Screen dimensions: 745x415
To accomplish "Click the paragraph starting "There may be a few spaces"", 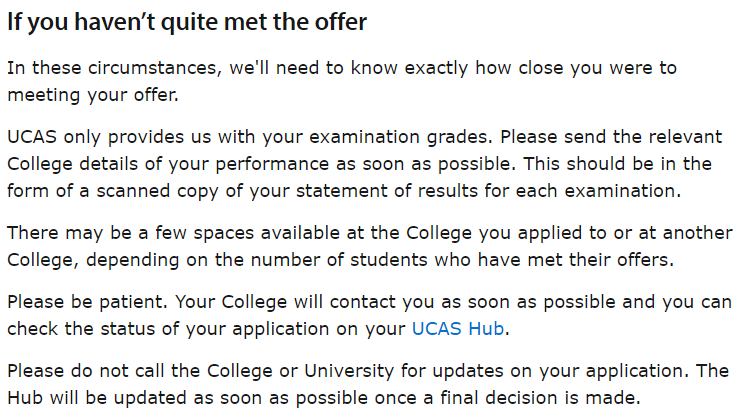I will pyautogui.click(x=370, y=246).
